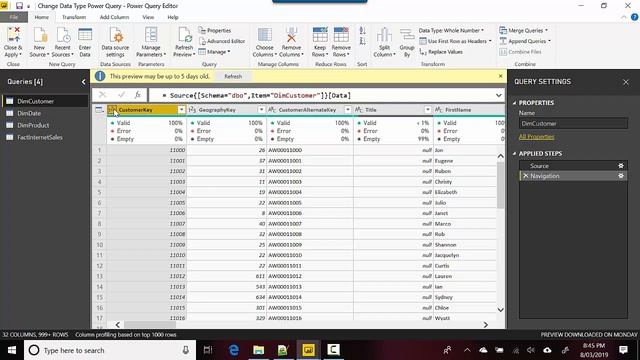
Task: Click the horizontal scrollbar right arrow
Action: (485, 325)
